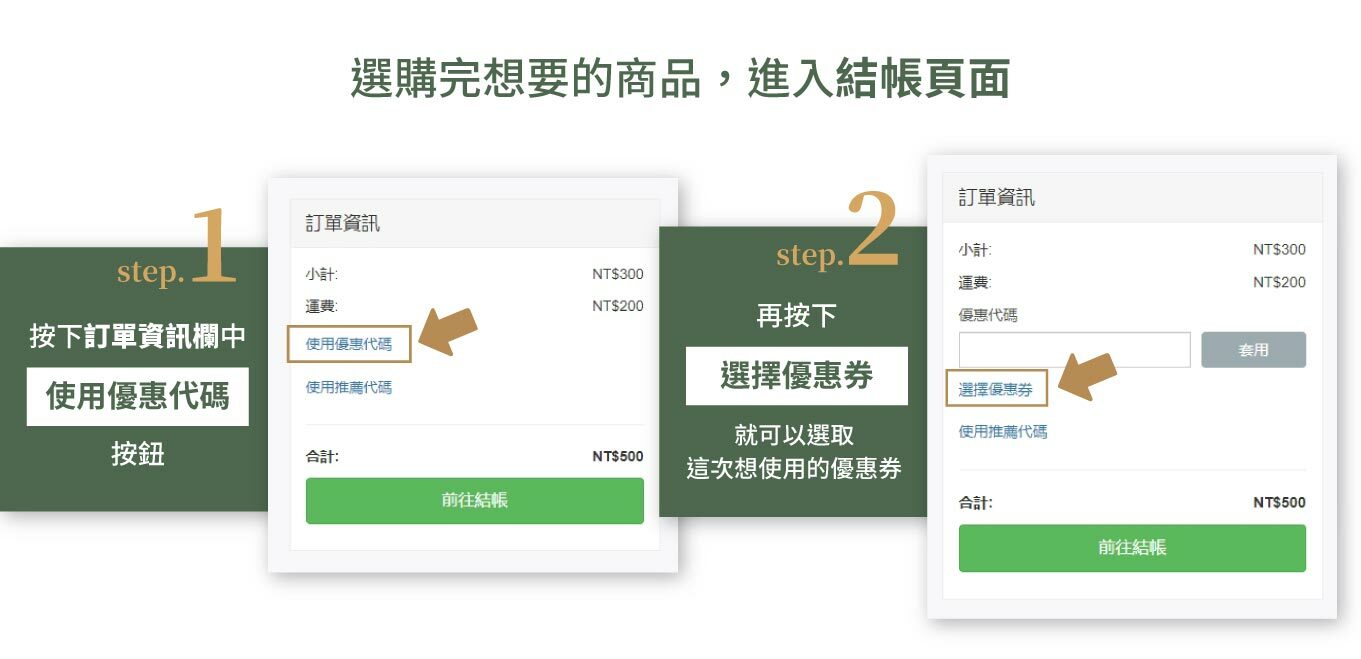
Task: Focus the 優惠代碼 text input field
Action: point(1074,350)
